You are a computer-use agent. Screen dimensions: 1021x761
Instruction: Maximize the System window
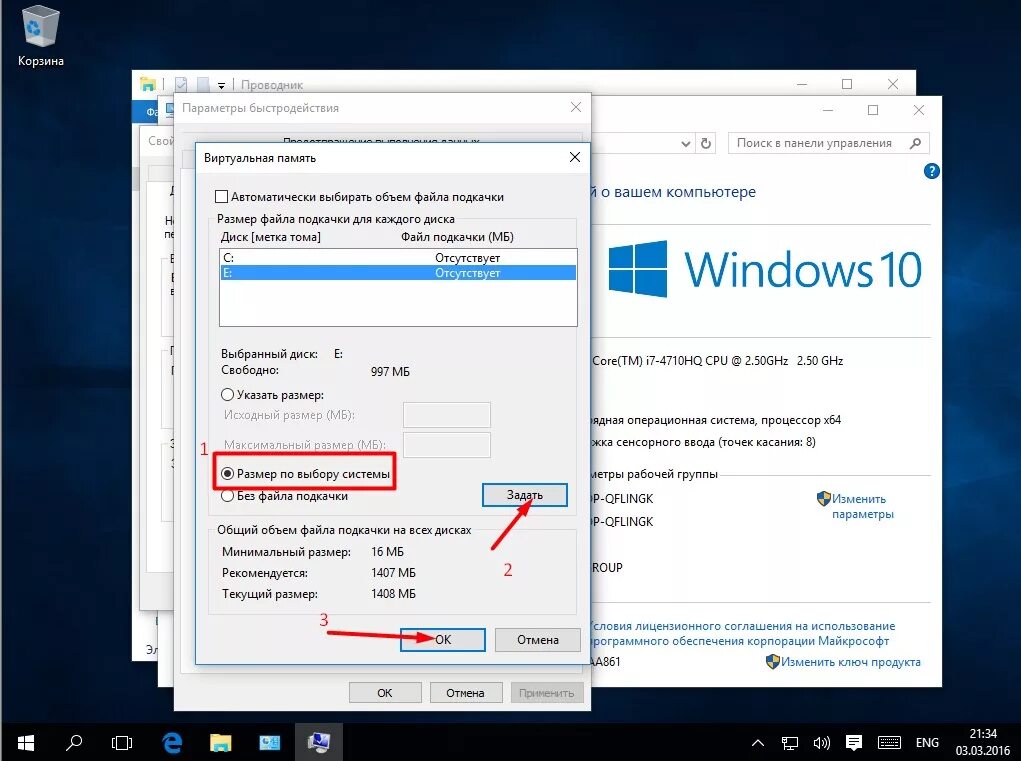[873, 110]
